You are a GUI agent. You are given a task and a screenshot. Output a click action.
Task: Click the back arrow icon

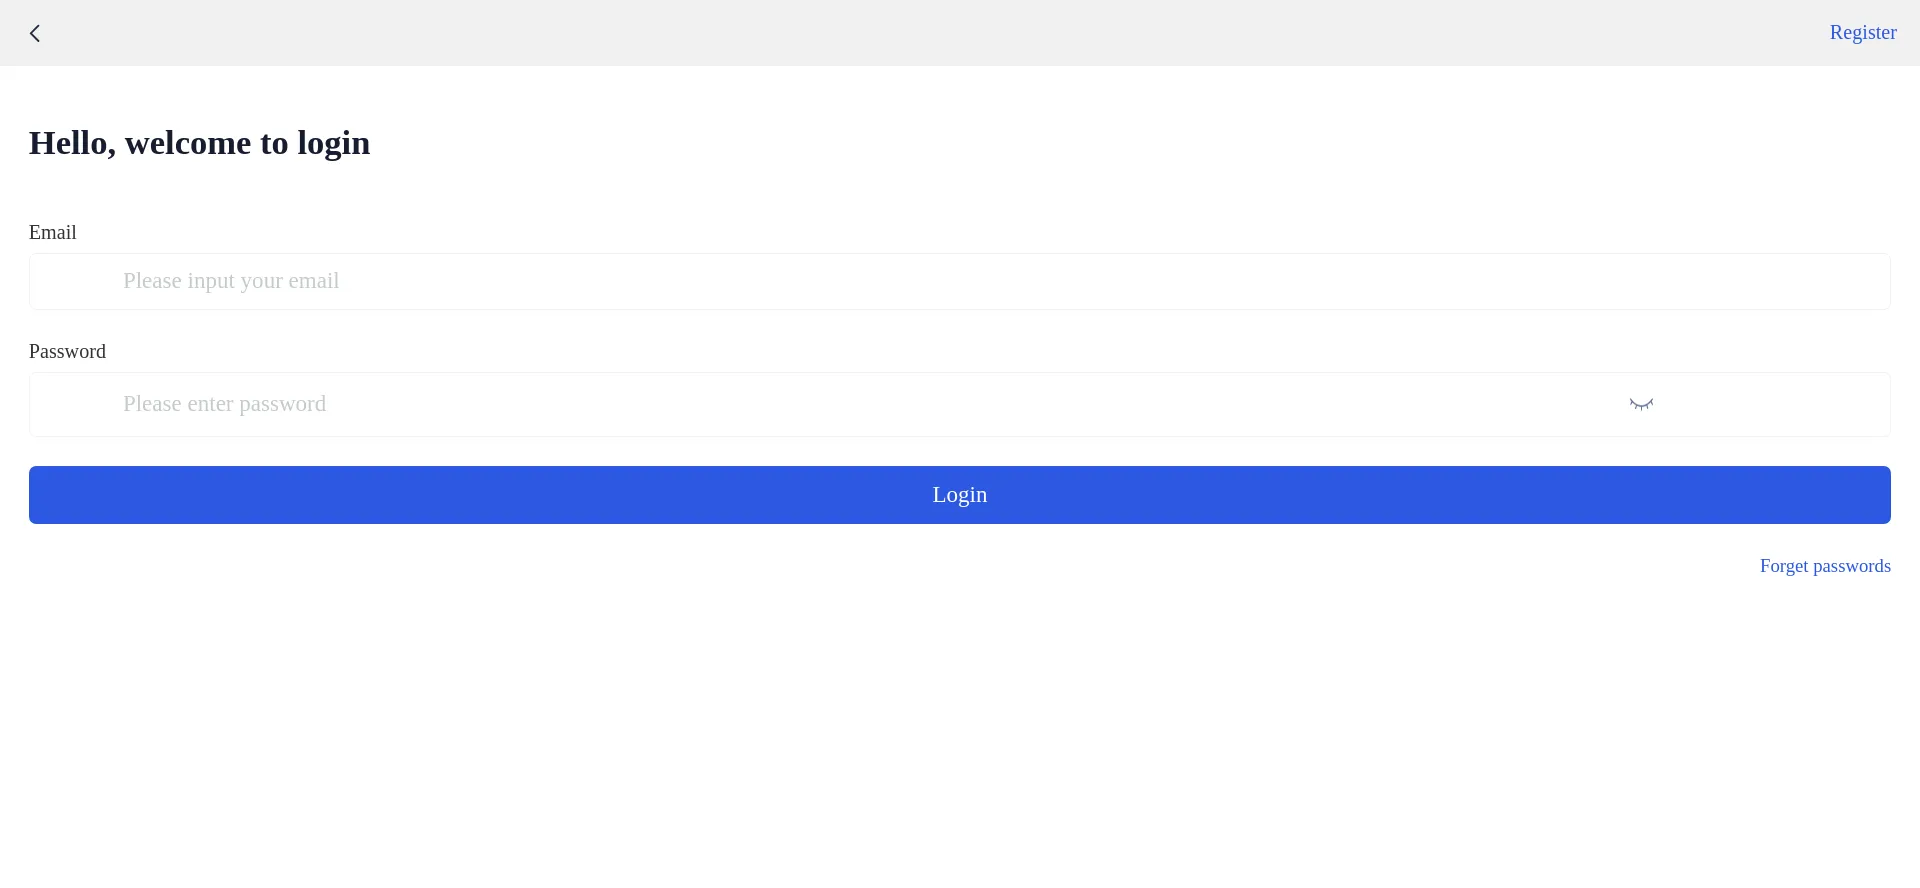pos(35,34)
